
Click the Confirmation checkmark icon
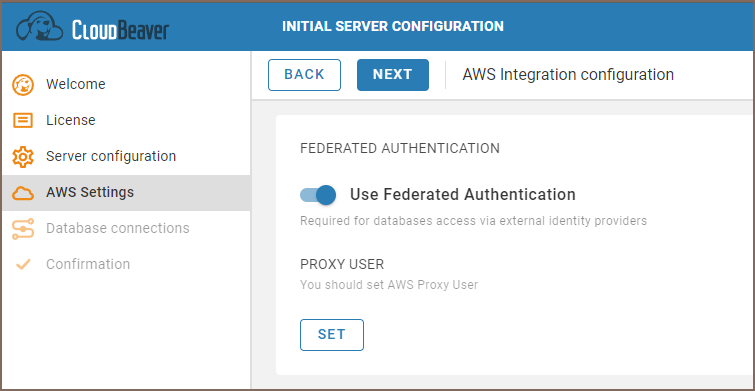pyautogui.click(x=23, y=264)
